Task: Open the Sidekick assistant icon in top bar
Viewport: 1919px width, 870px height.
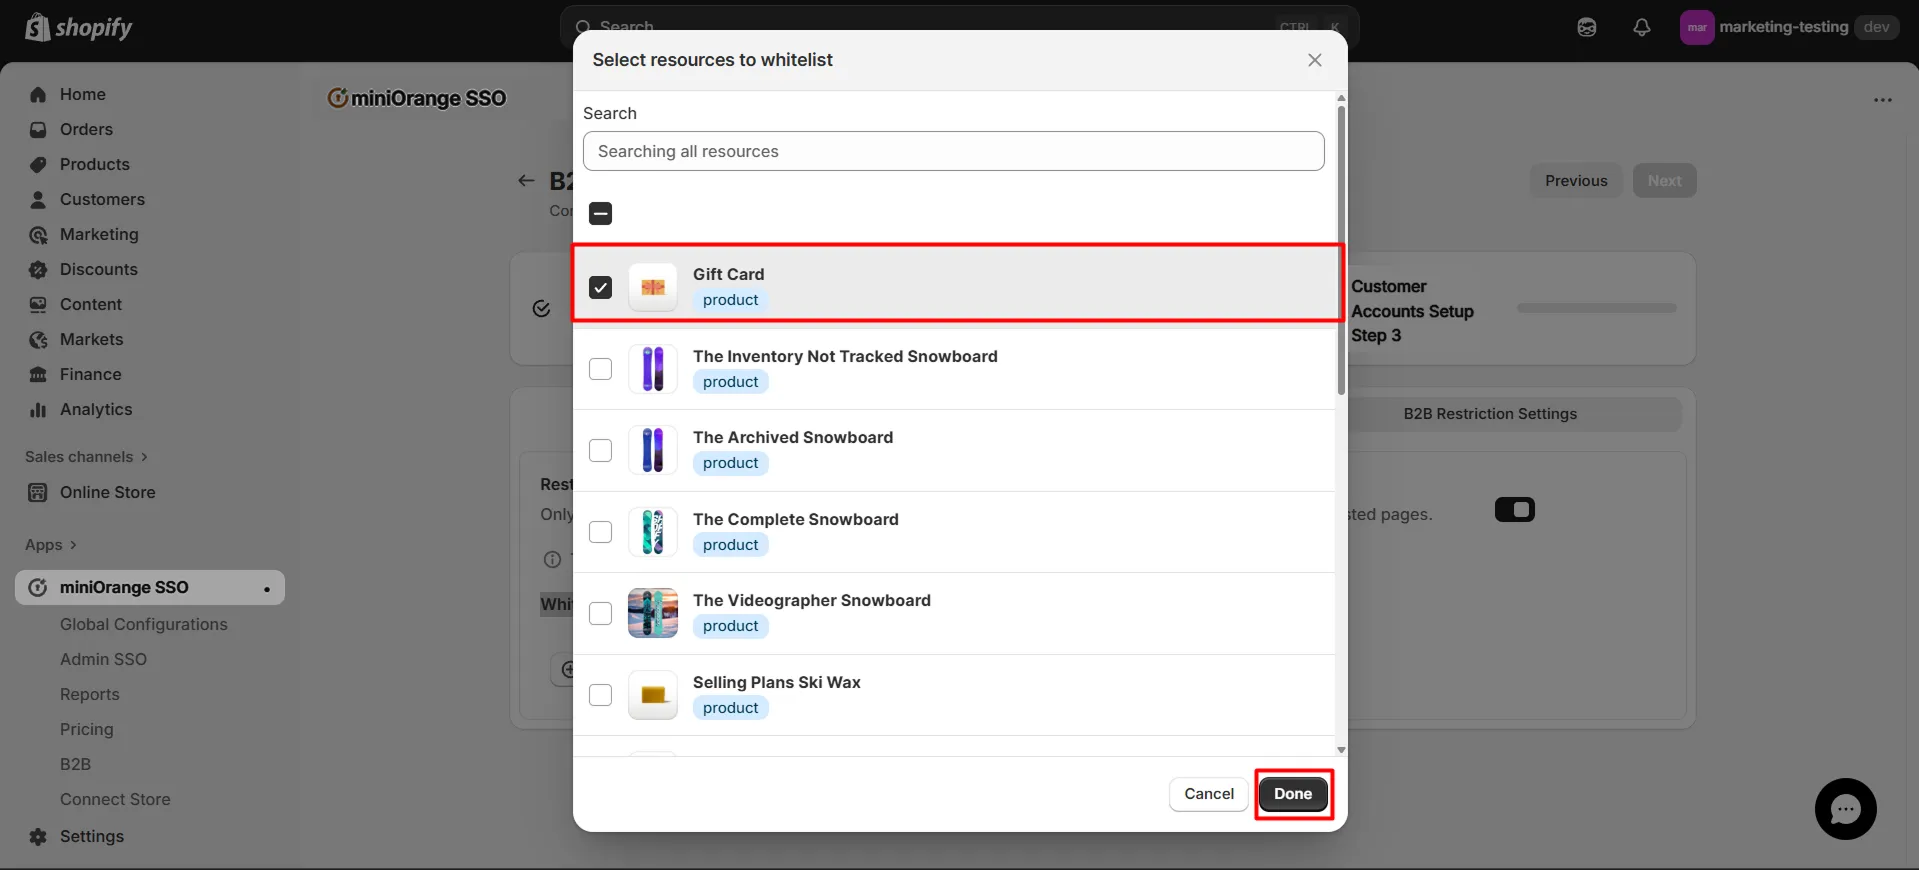Action: [1587, 27]
